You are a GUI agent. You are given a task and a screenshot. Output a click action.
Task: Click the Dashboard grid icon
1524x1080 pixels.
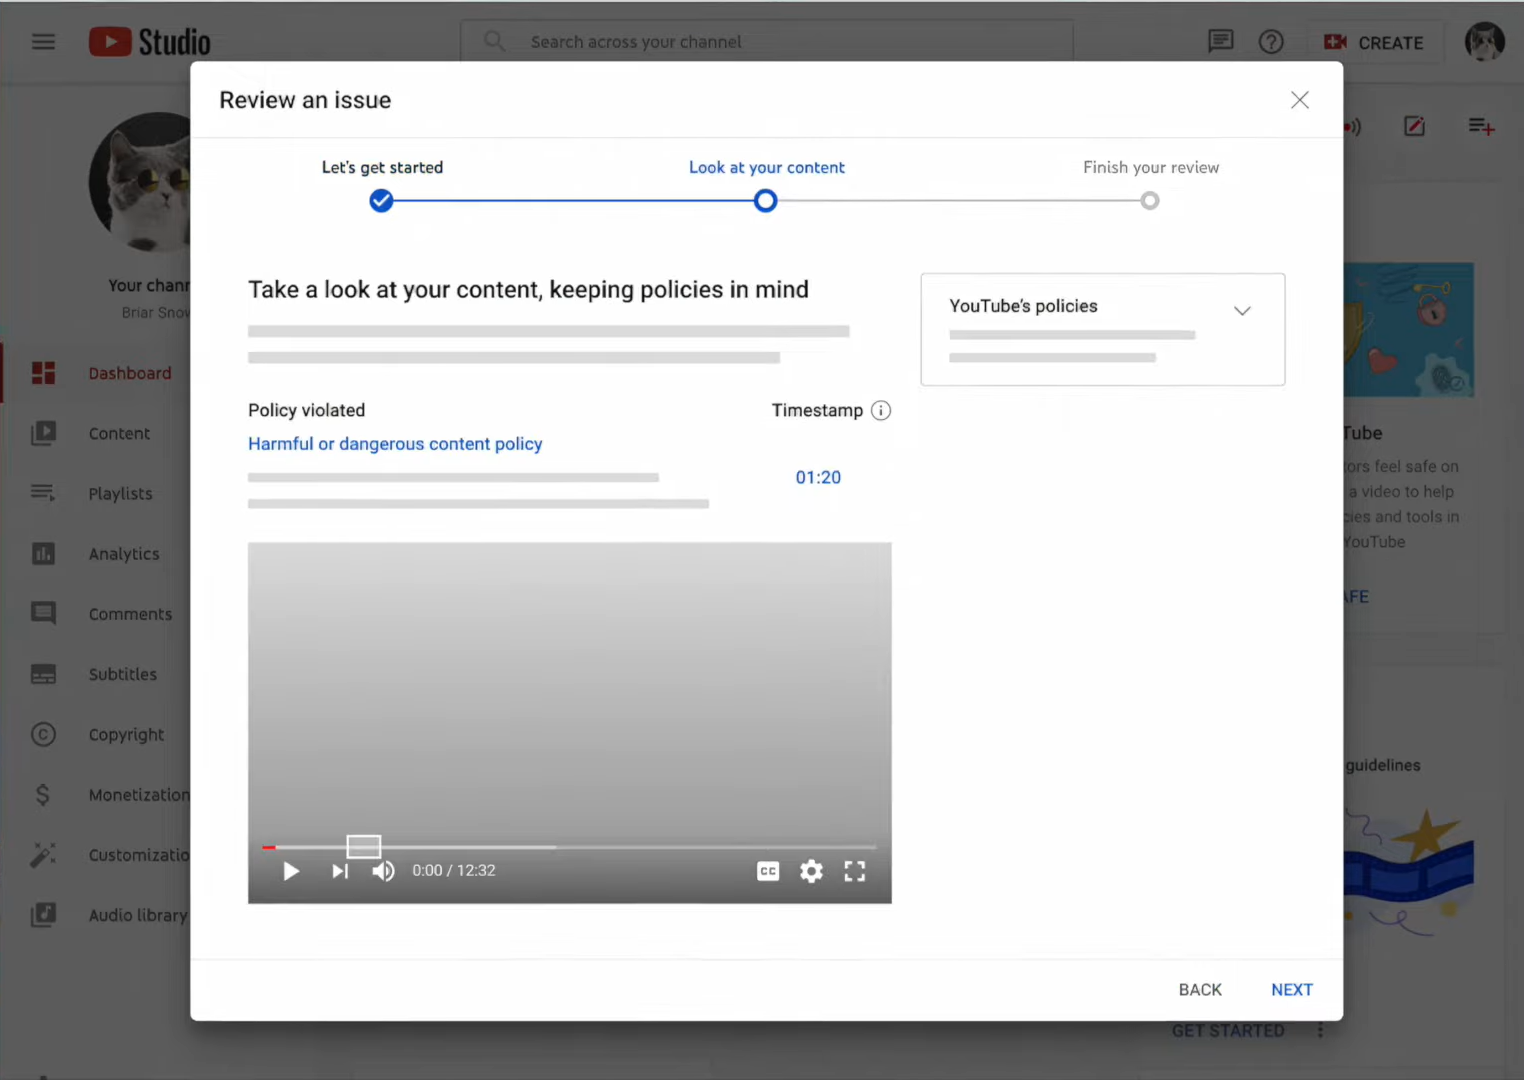(x=43, y=373)
